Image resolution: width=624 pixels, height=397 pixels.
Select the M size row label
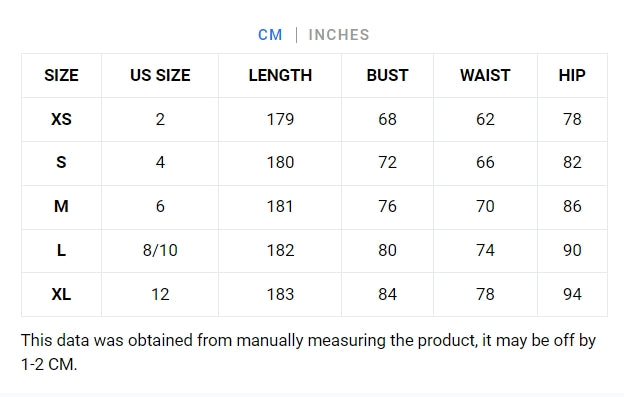tap(61, 206)
